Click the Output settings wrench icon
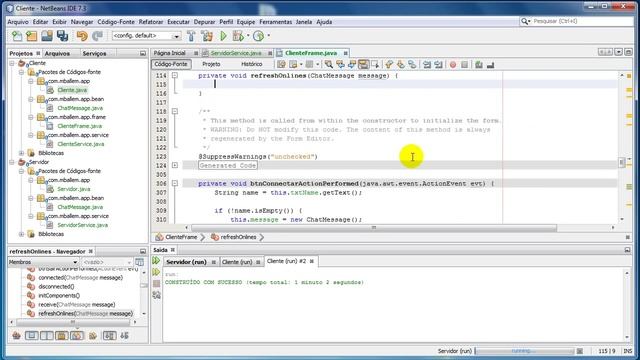 (156, 295)
